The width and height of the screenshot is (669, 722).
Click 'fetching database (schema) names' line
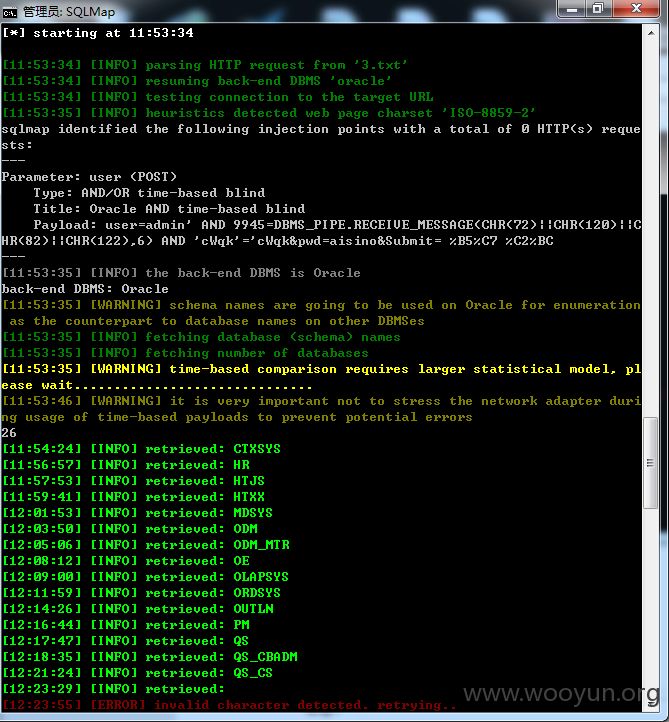point(201,337)
